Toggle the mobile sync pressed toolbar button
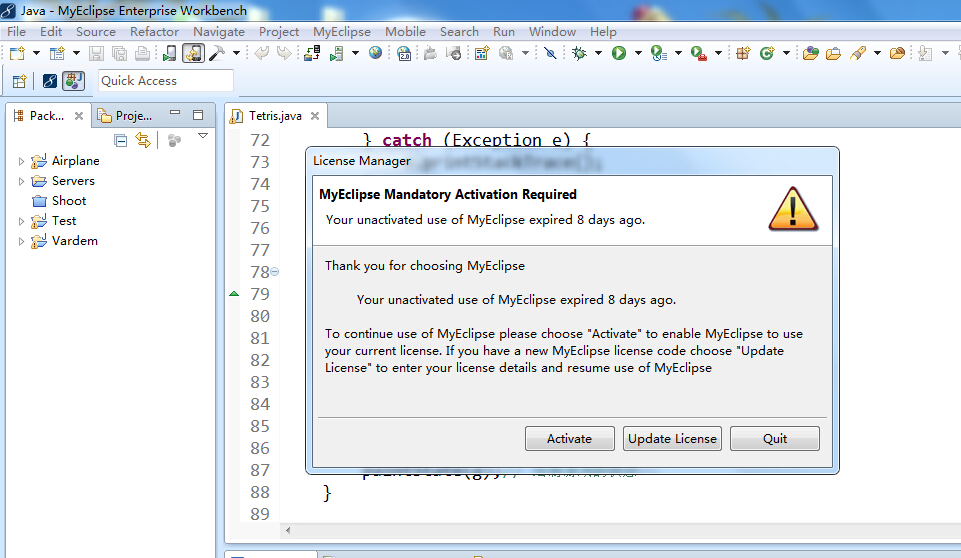This screenshot has height=558, width=961. tap(193, 53)
